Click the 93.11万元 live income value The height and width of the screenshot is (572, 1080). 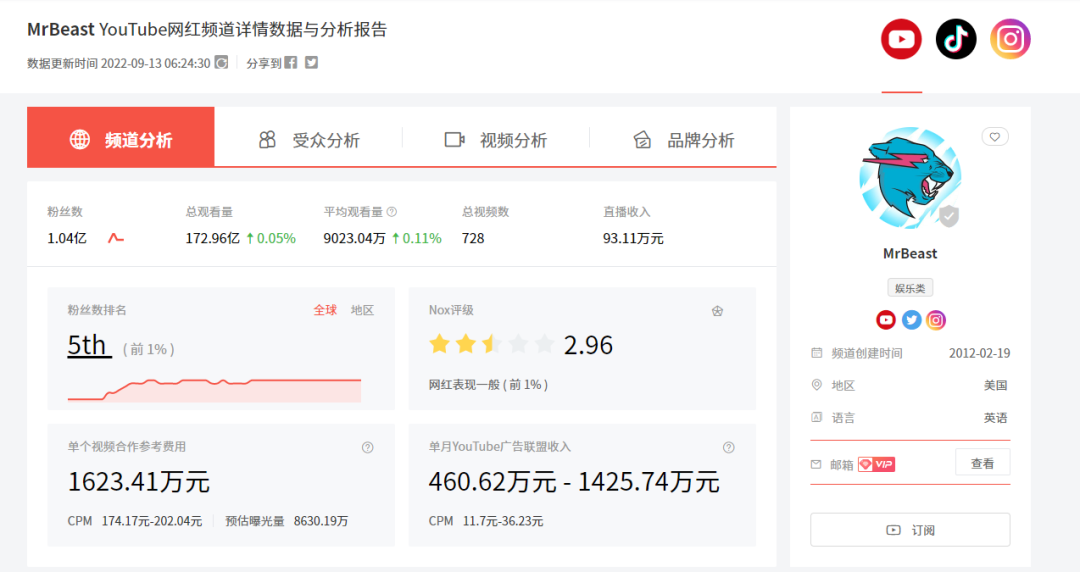point(633,238)
